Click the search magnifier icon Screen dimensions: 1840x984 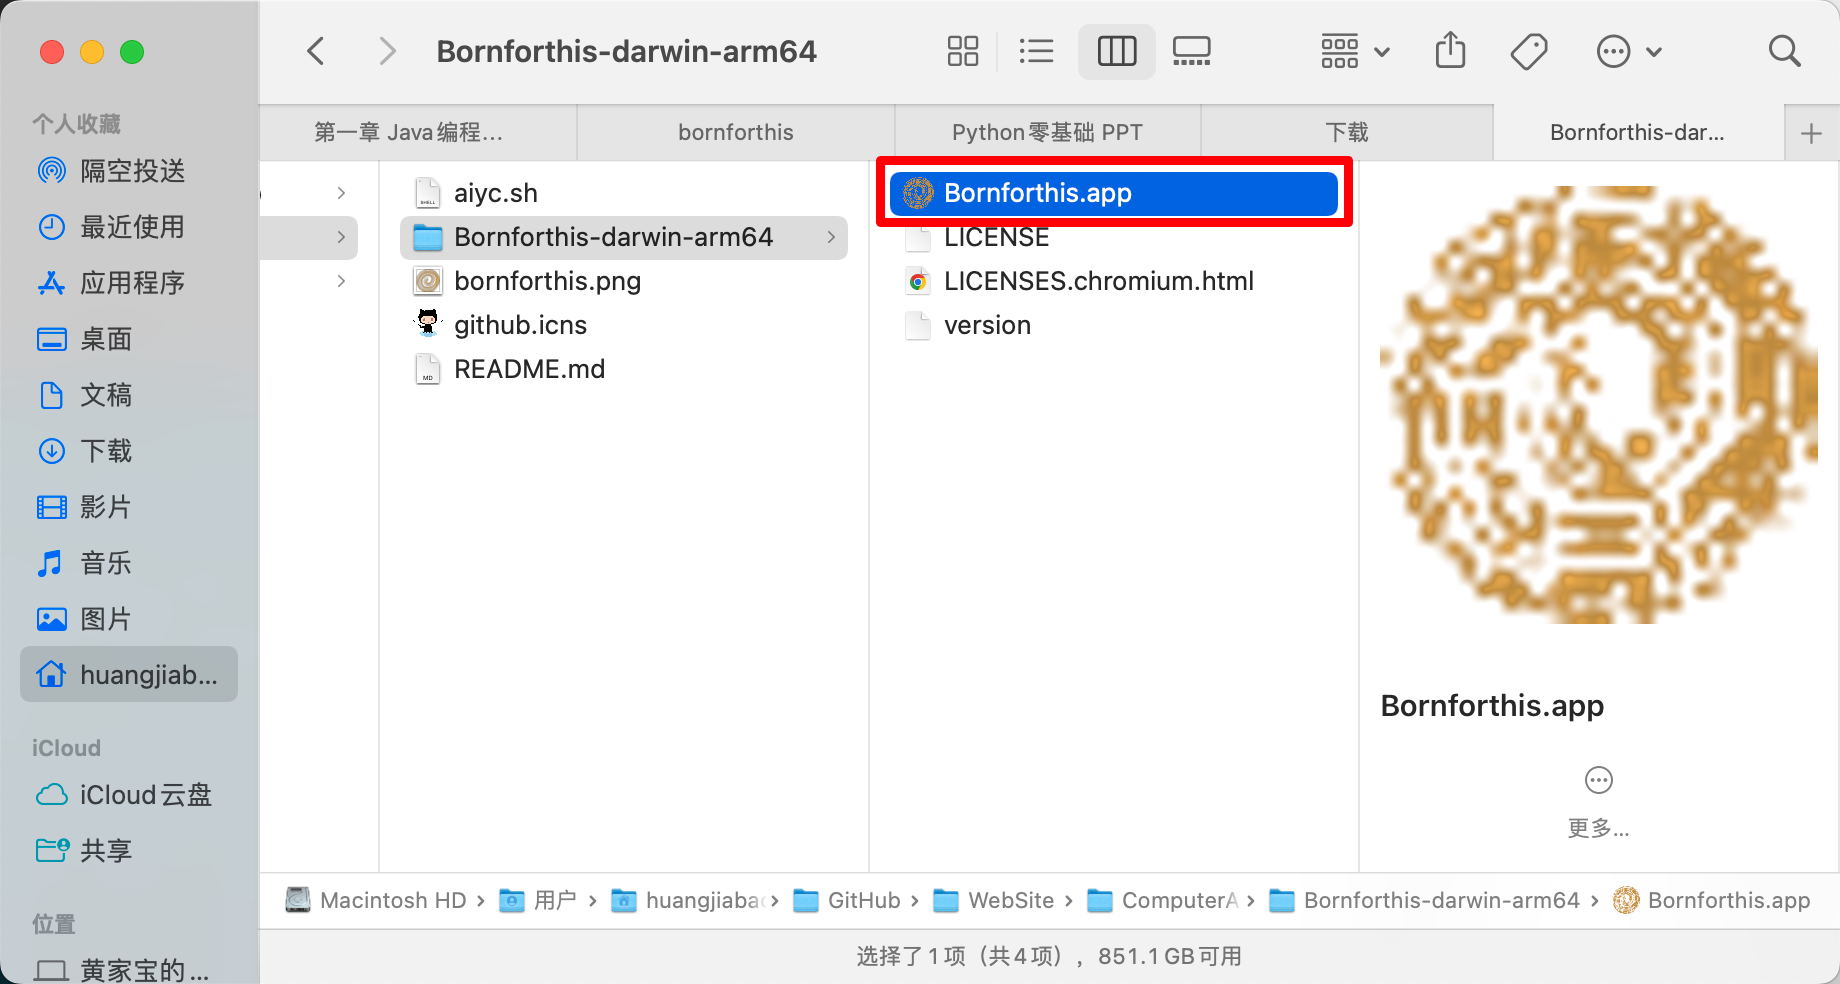[x=1784, y=51]
